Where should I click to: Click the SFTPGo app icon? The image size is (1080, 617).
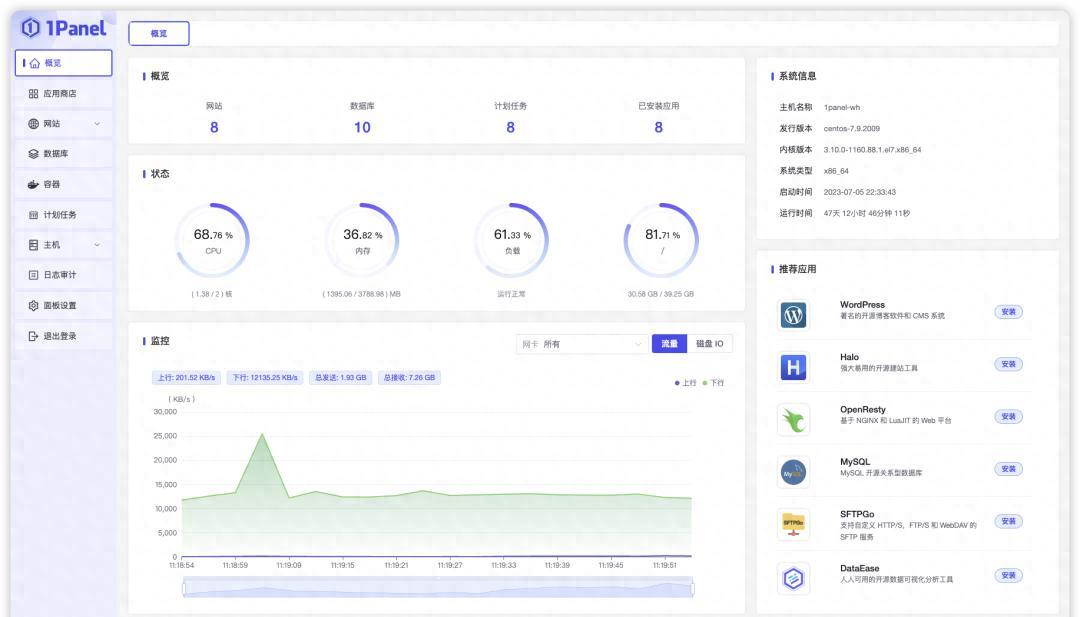(x=793, y=525)
